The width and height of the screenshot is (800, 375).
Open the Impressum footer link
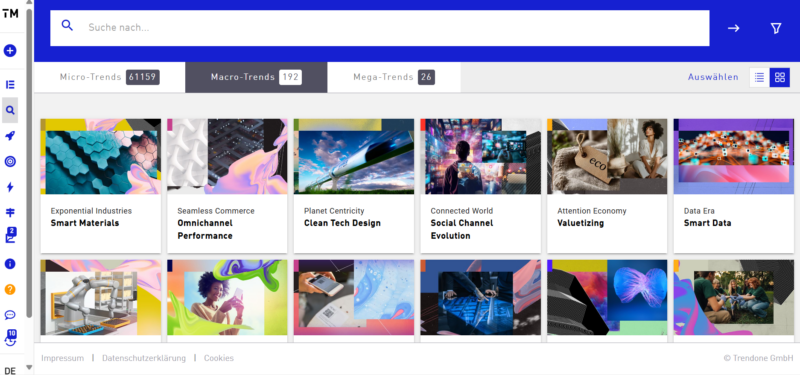62,358
